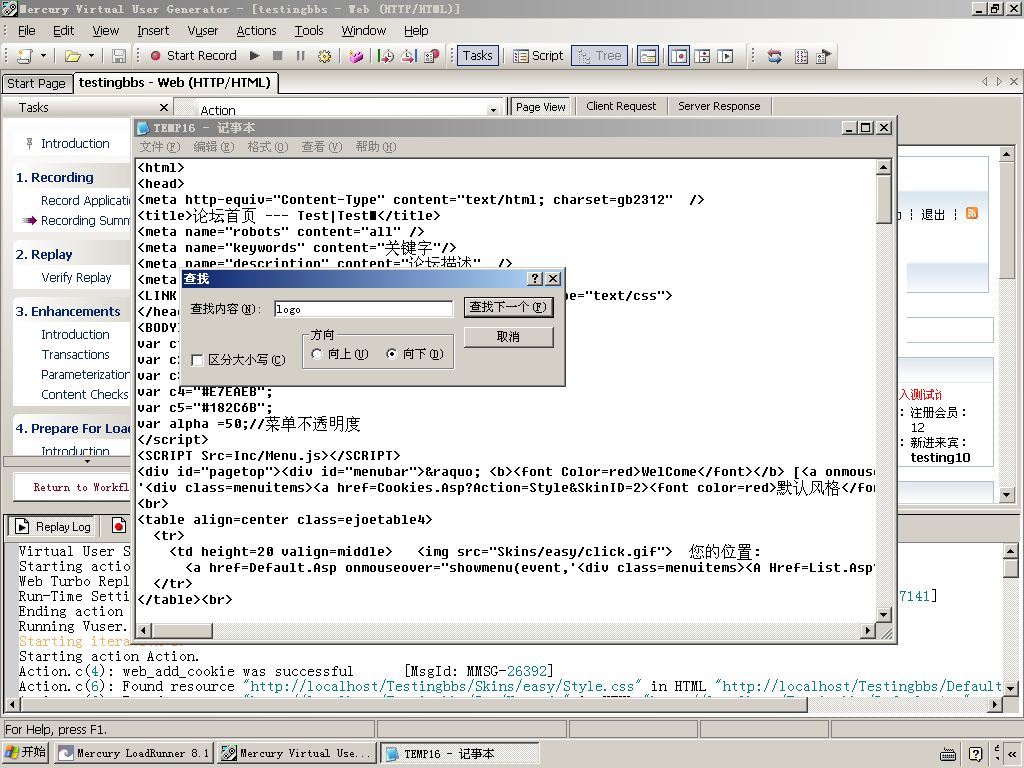This screenshot has width=1024, height=768.
Task: Toggle the Tasks view button
Action: (477, 56)
